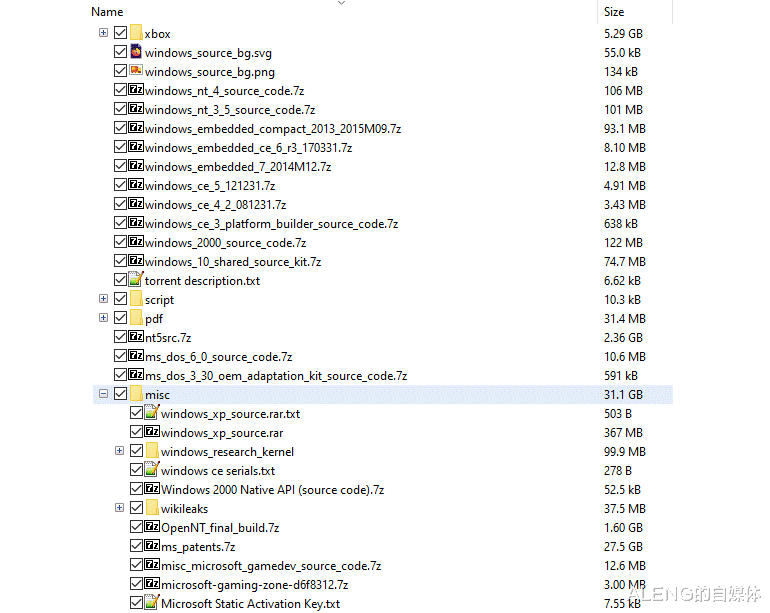Viewport: 770px width, 613px height.
Task: Click the archive icon of windows_xp_source.rar
Action: [152, 432]
